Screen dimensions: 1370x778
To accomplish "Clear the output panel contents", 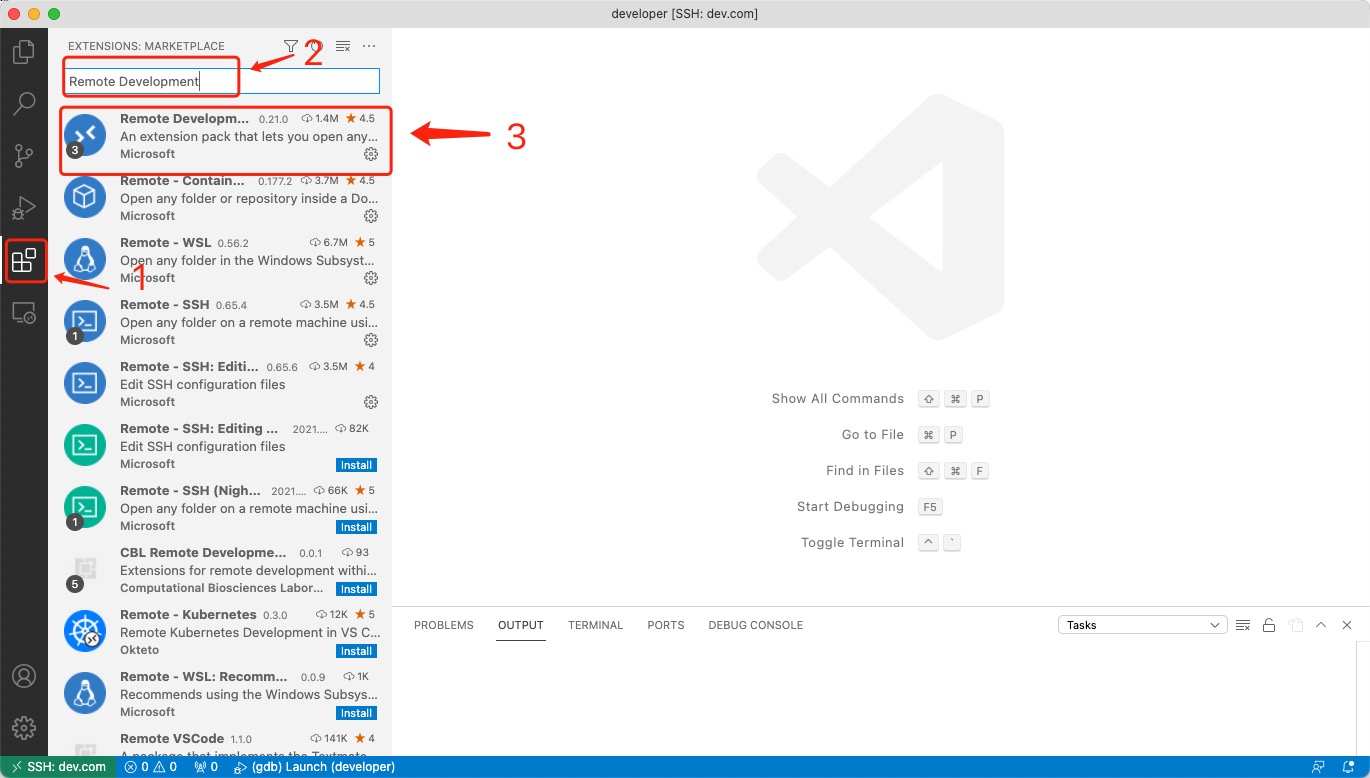I will pos(1243,625).
